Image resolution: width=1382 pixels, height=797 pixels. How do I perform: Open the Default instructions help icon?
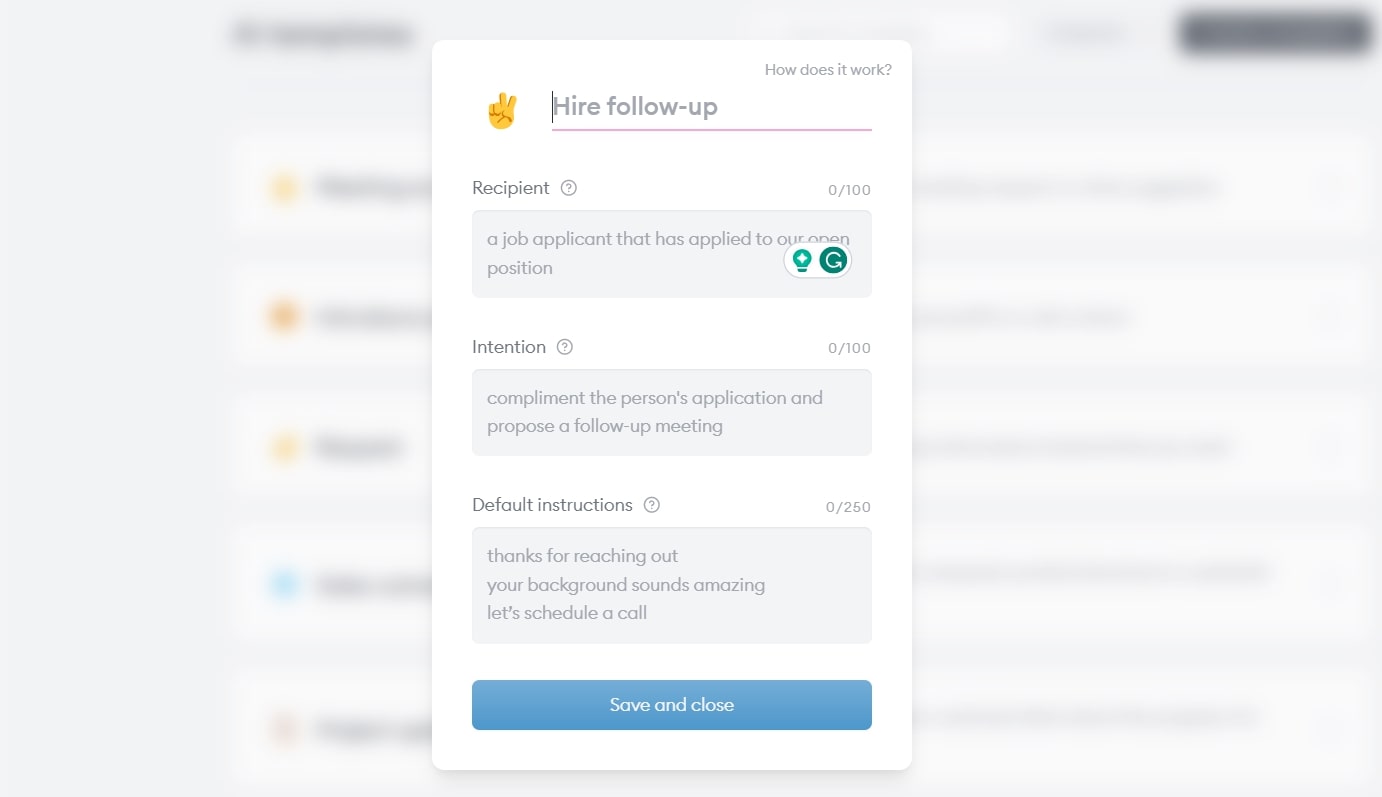651,505
